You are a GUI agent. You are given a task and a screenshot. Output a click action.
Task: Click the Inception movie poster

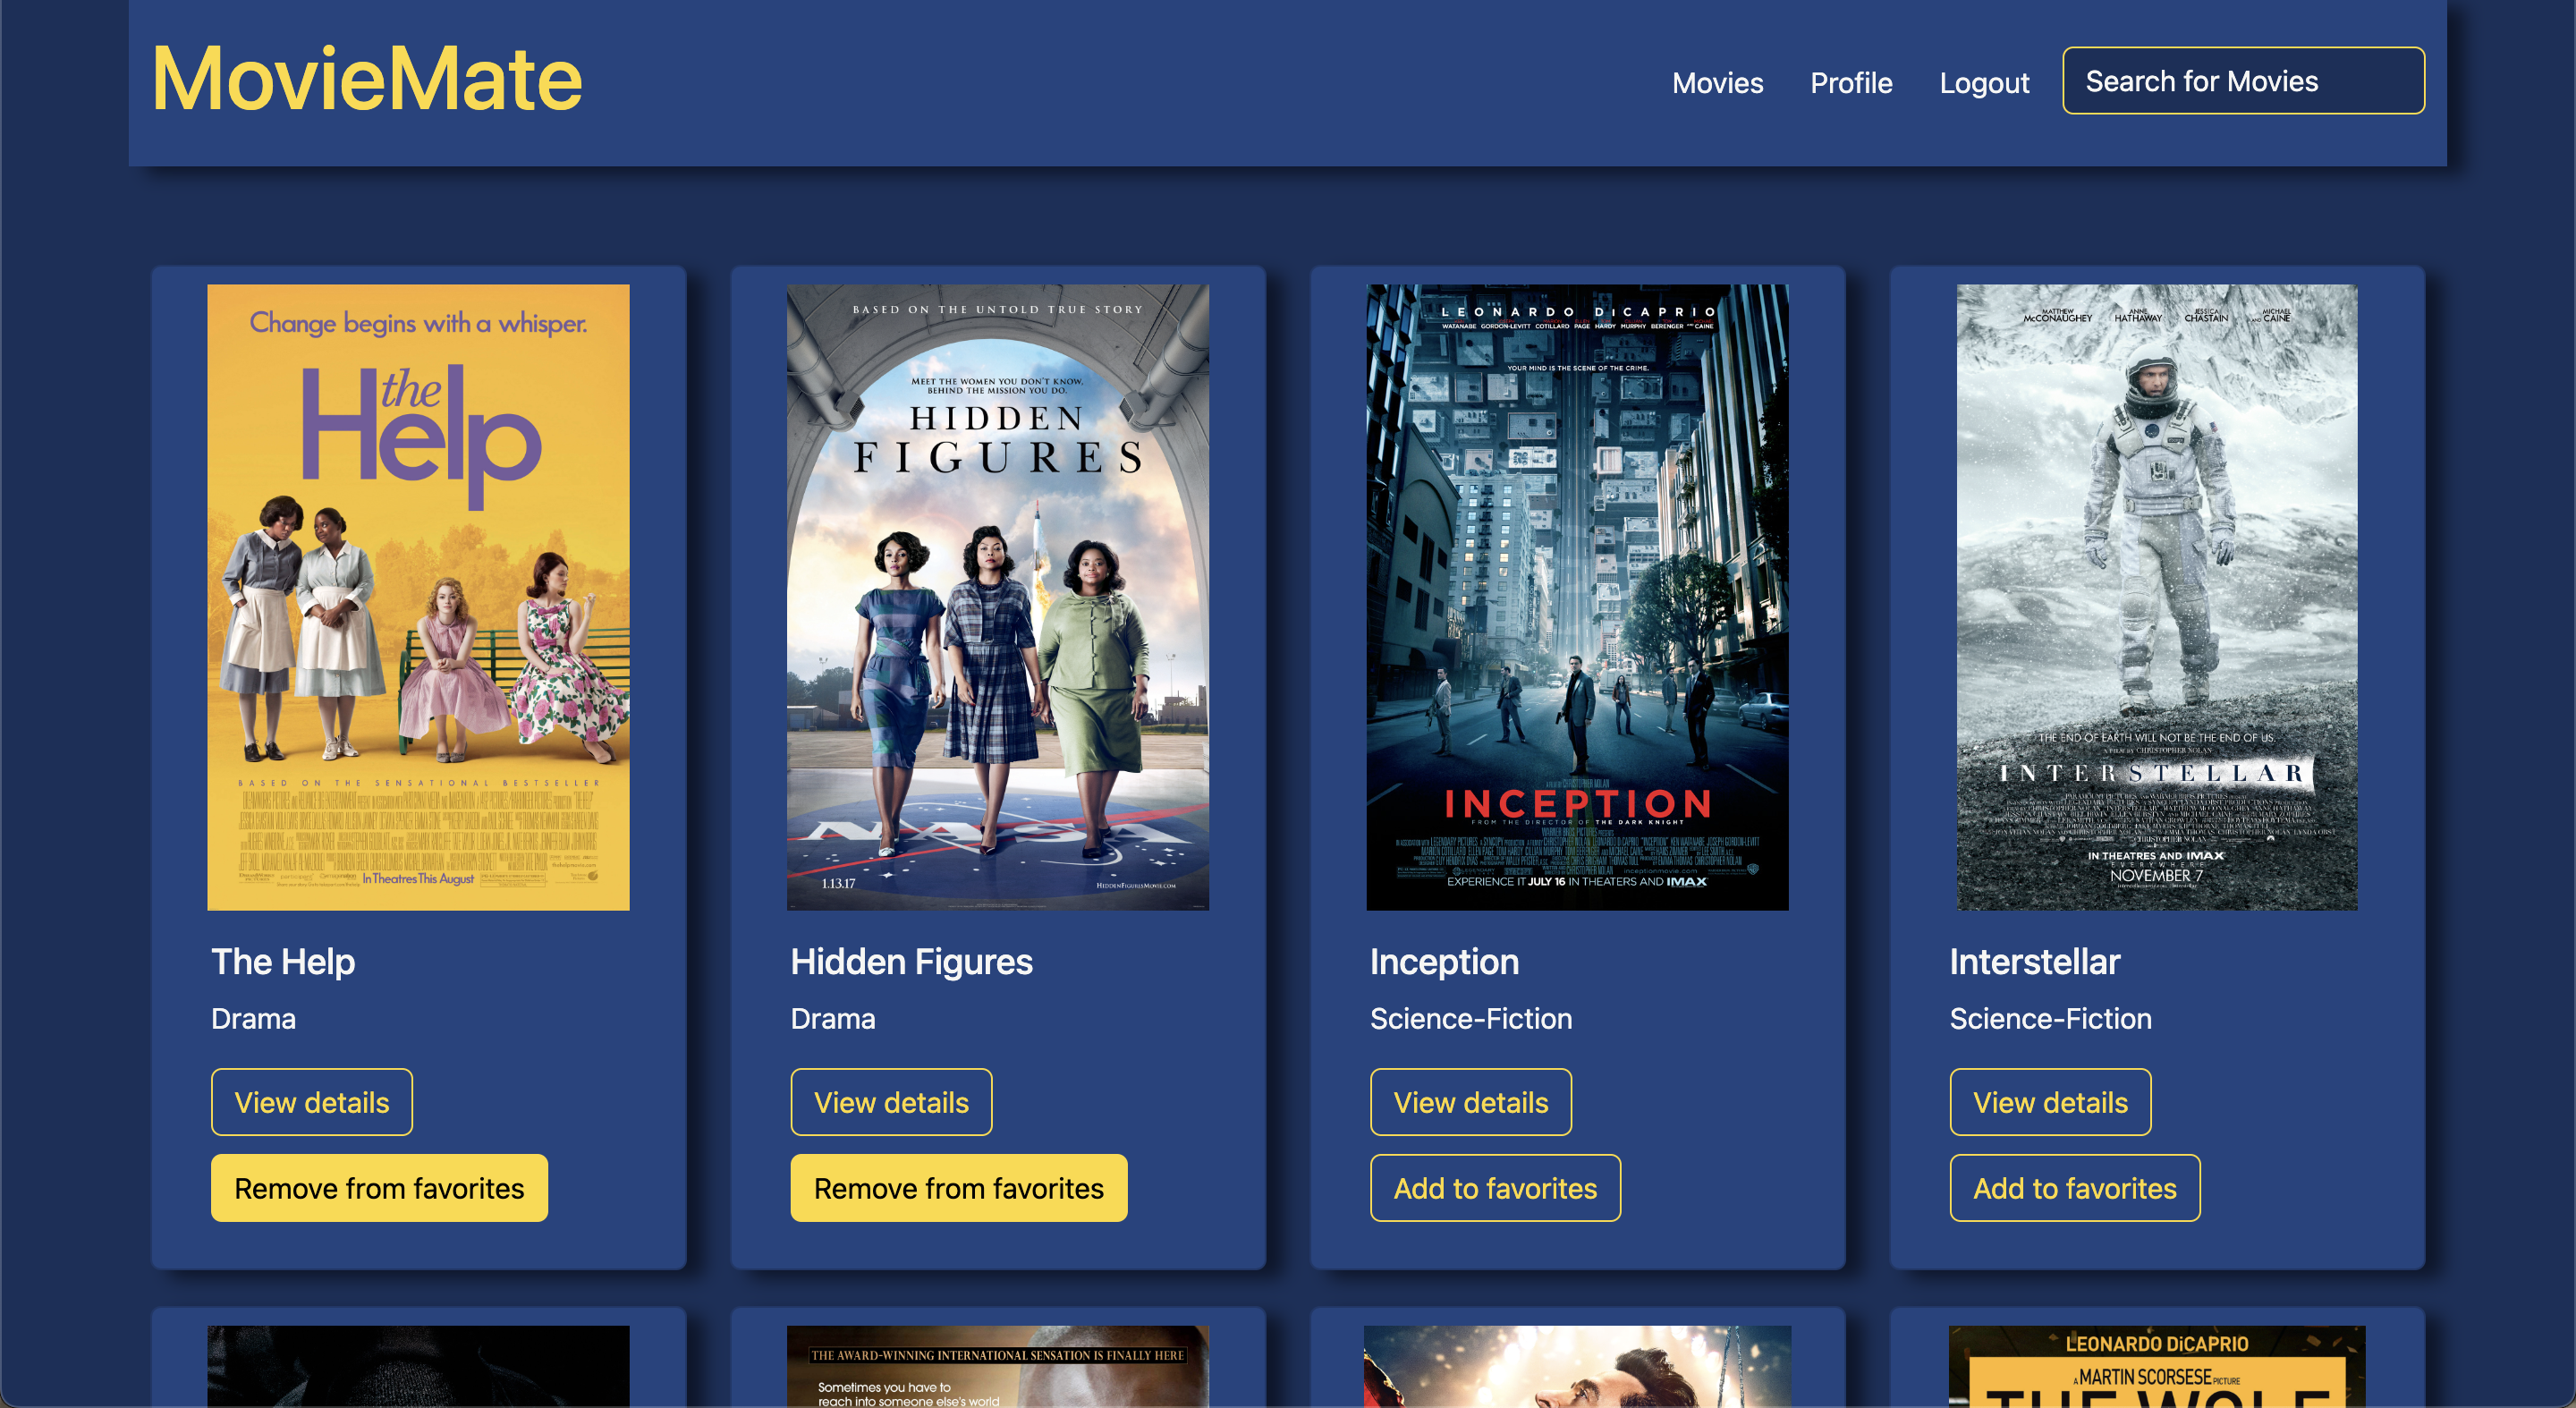[1577, 597]
